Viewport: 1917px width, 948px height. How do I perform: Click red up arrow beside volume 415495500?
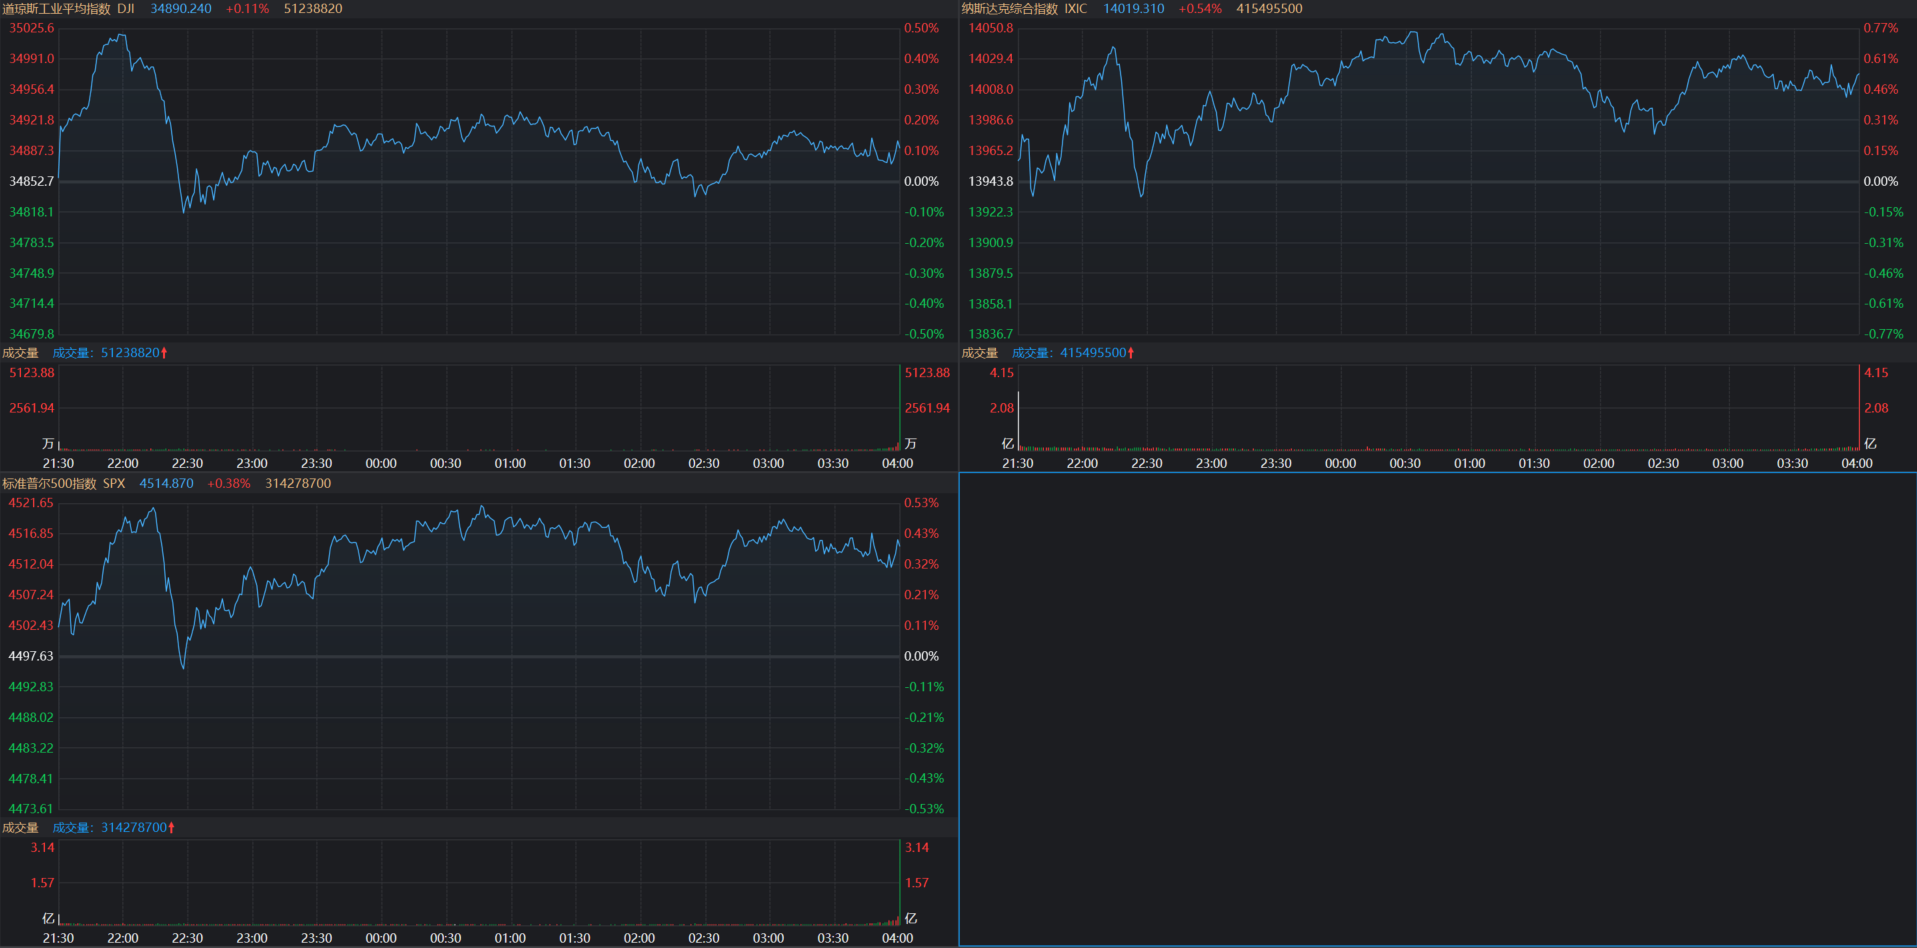(x=1131, y=353)
